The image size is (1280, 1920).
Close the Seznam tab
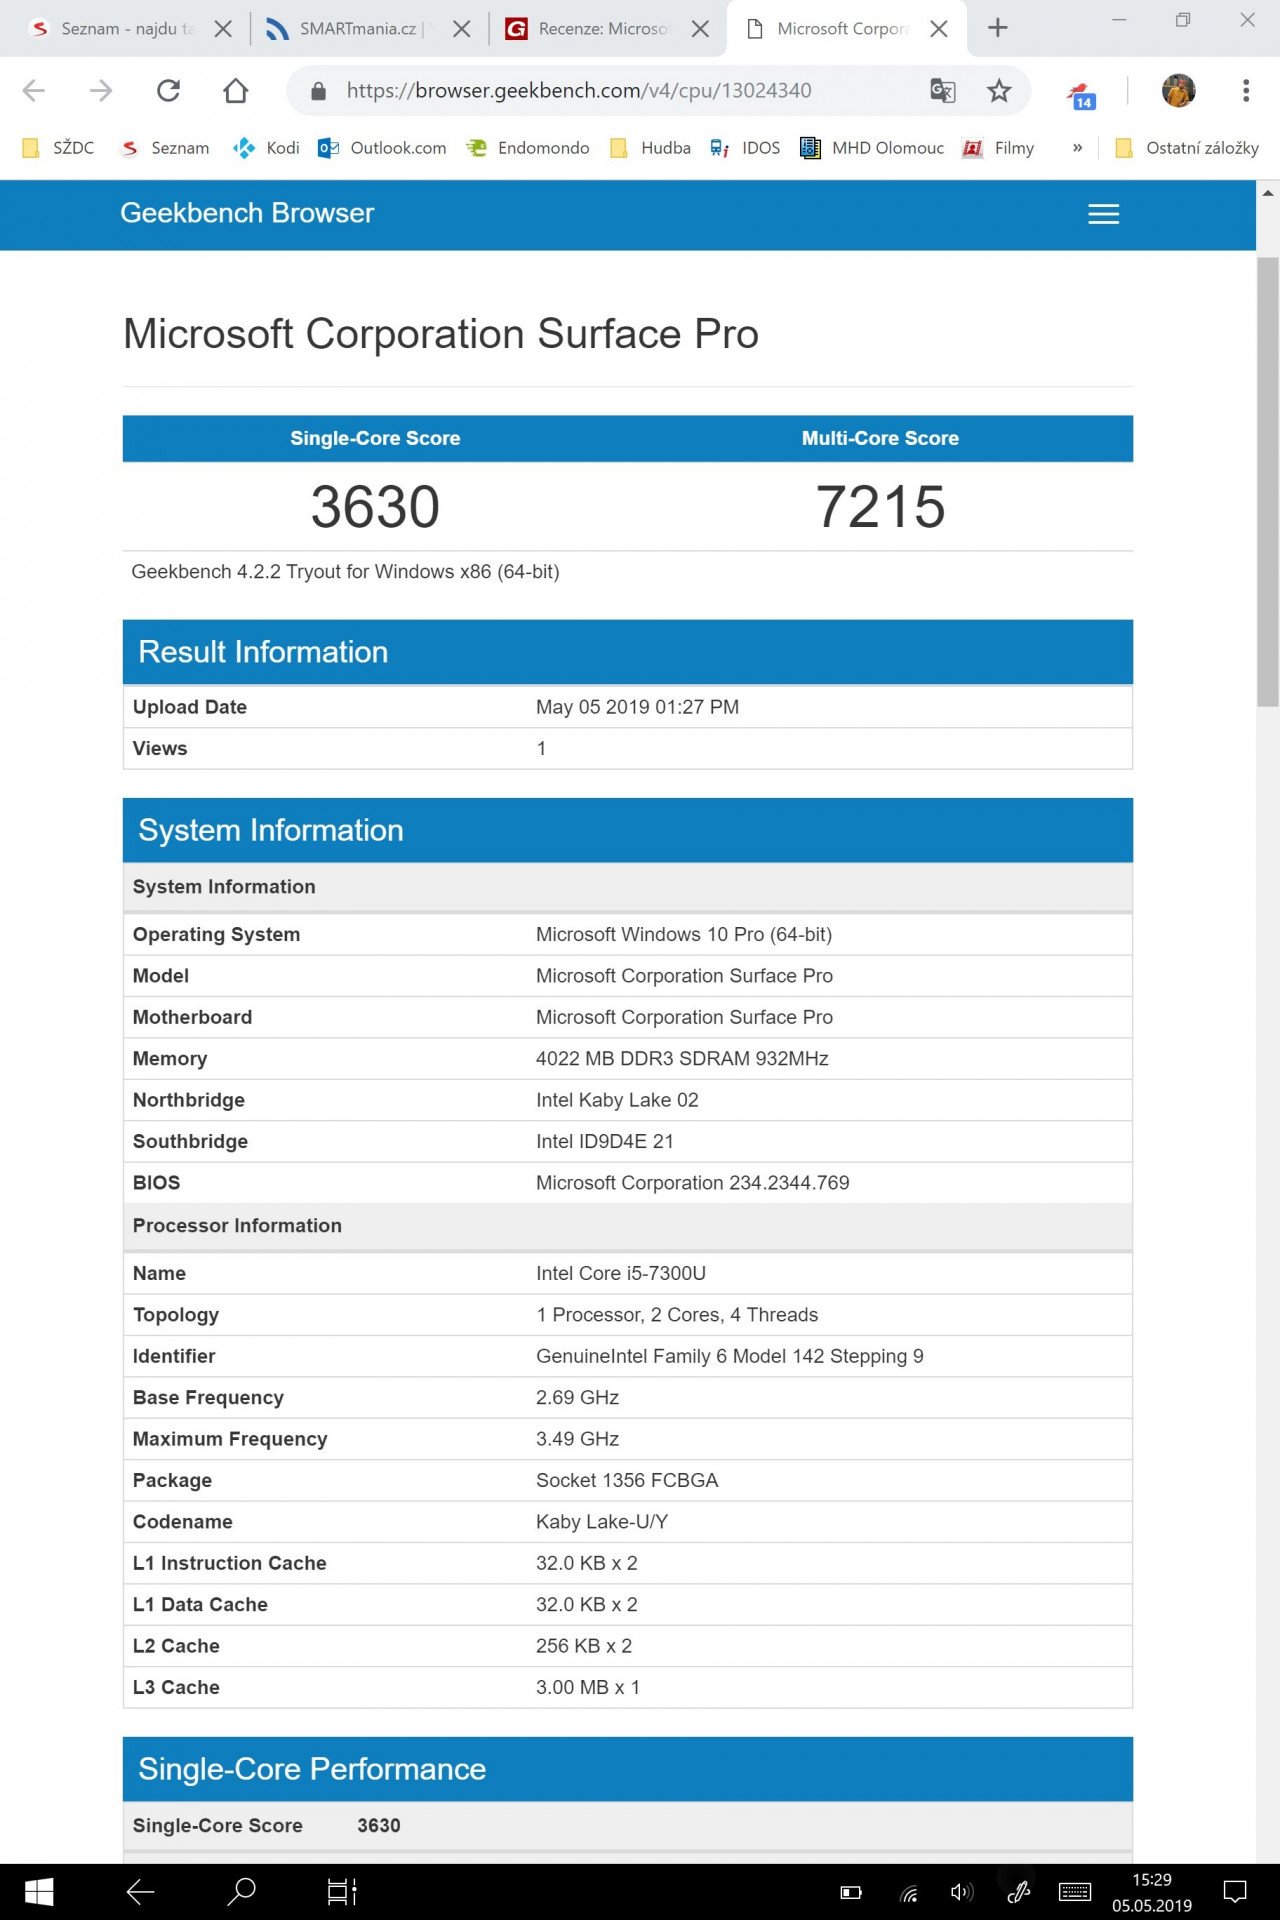[224, 29]
